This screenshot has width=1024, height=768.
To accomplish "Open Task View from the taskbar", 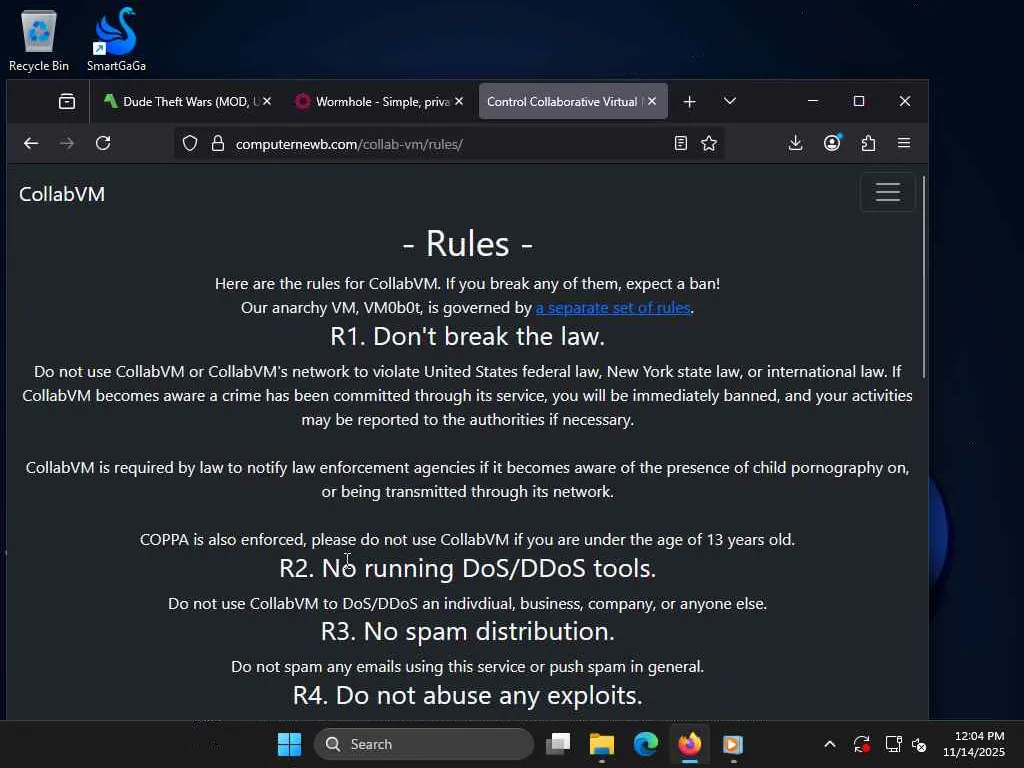I will [558, 744].
